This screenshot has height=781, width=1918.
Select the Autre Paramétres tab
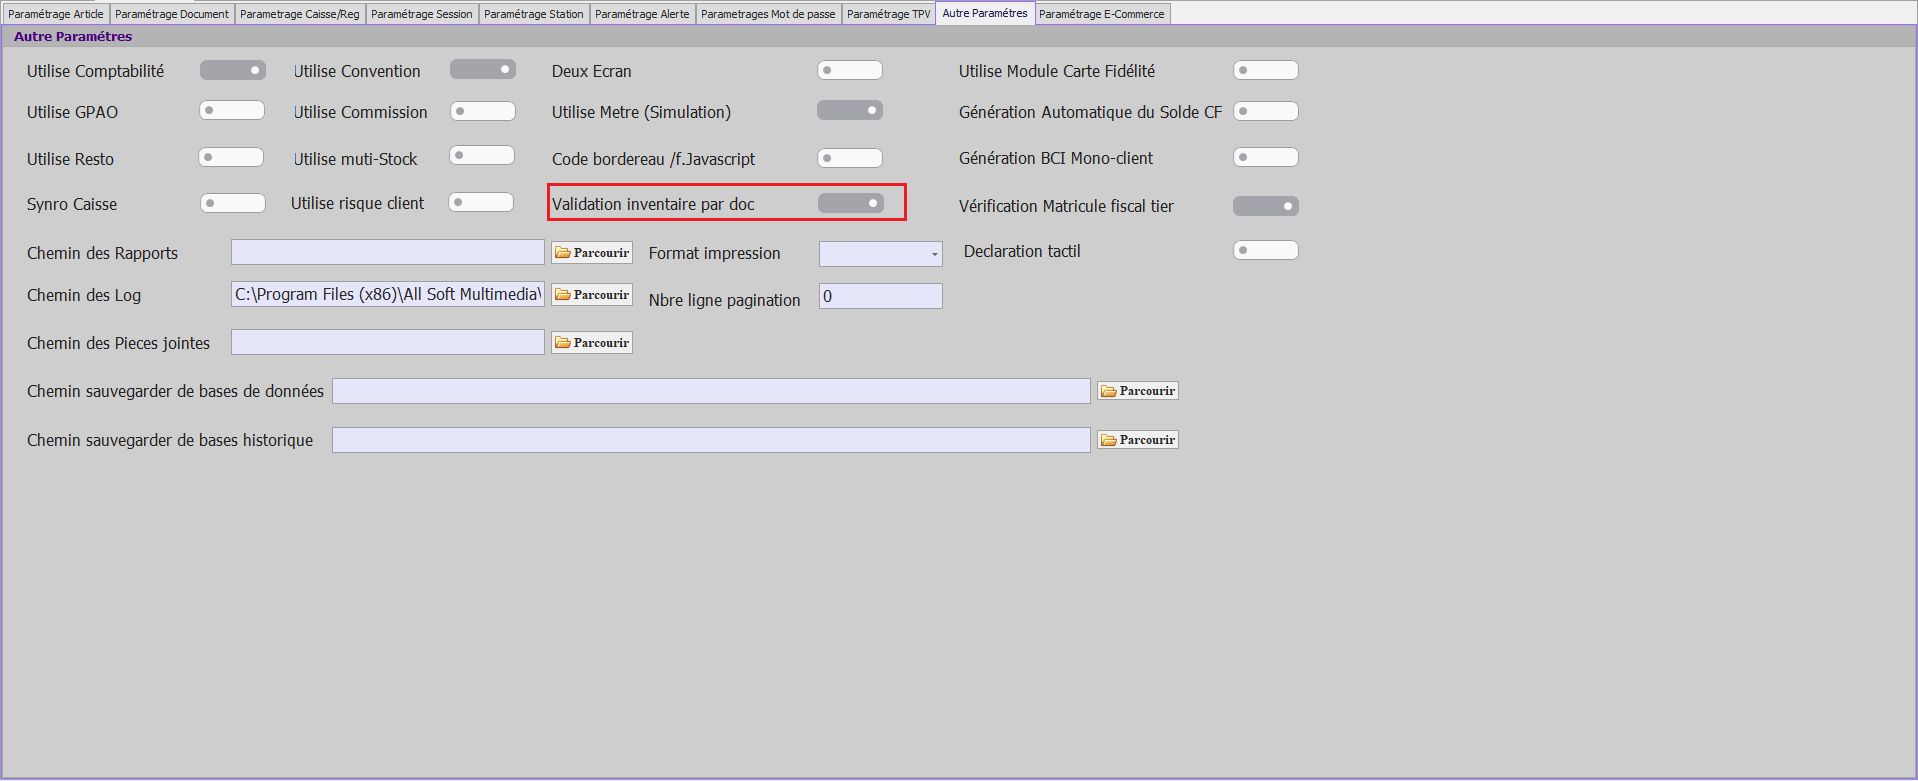pyautogui.click(x=984, y=13)
